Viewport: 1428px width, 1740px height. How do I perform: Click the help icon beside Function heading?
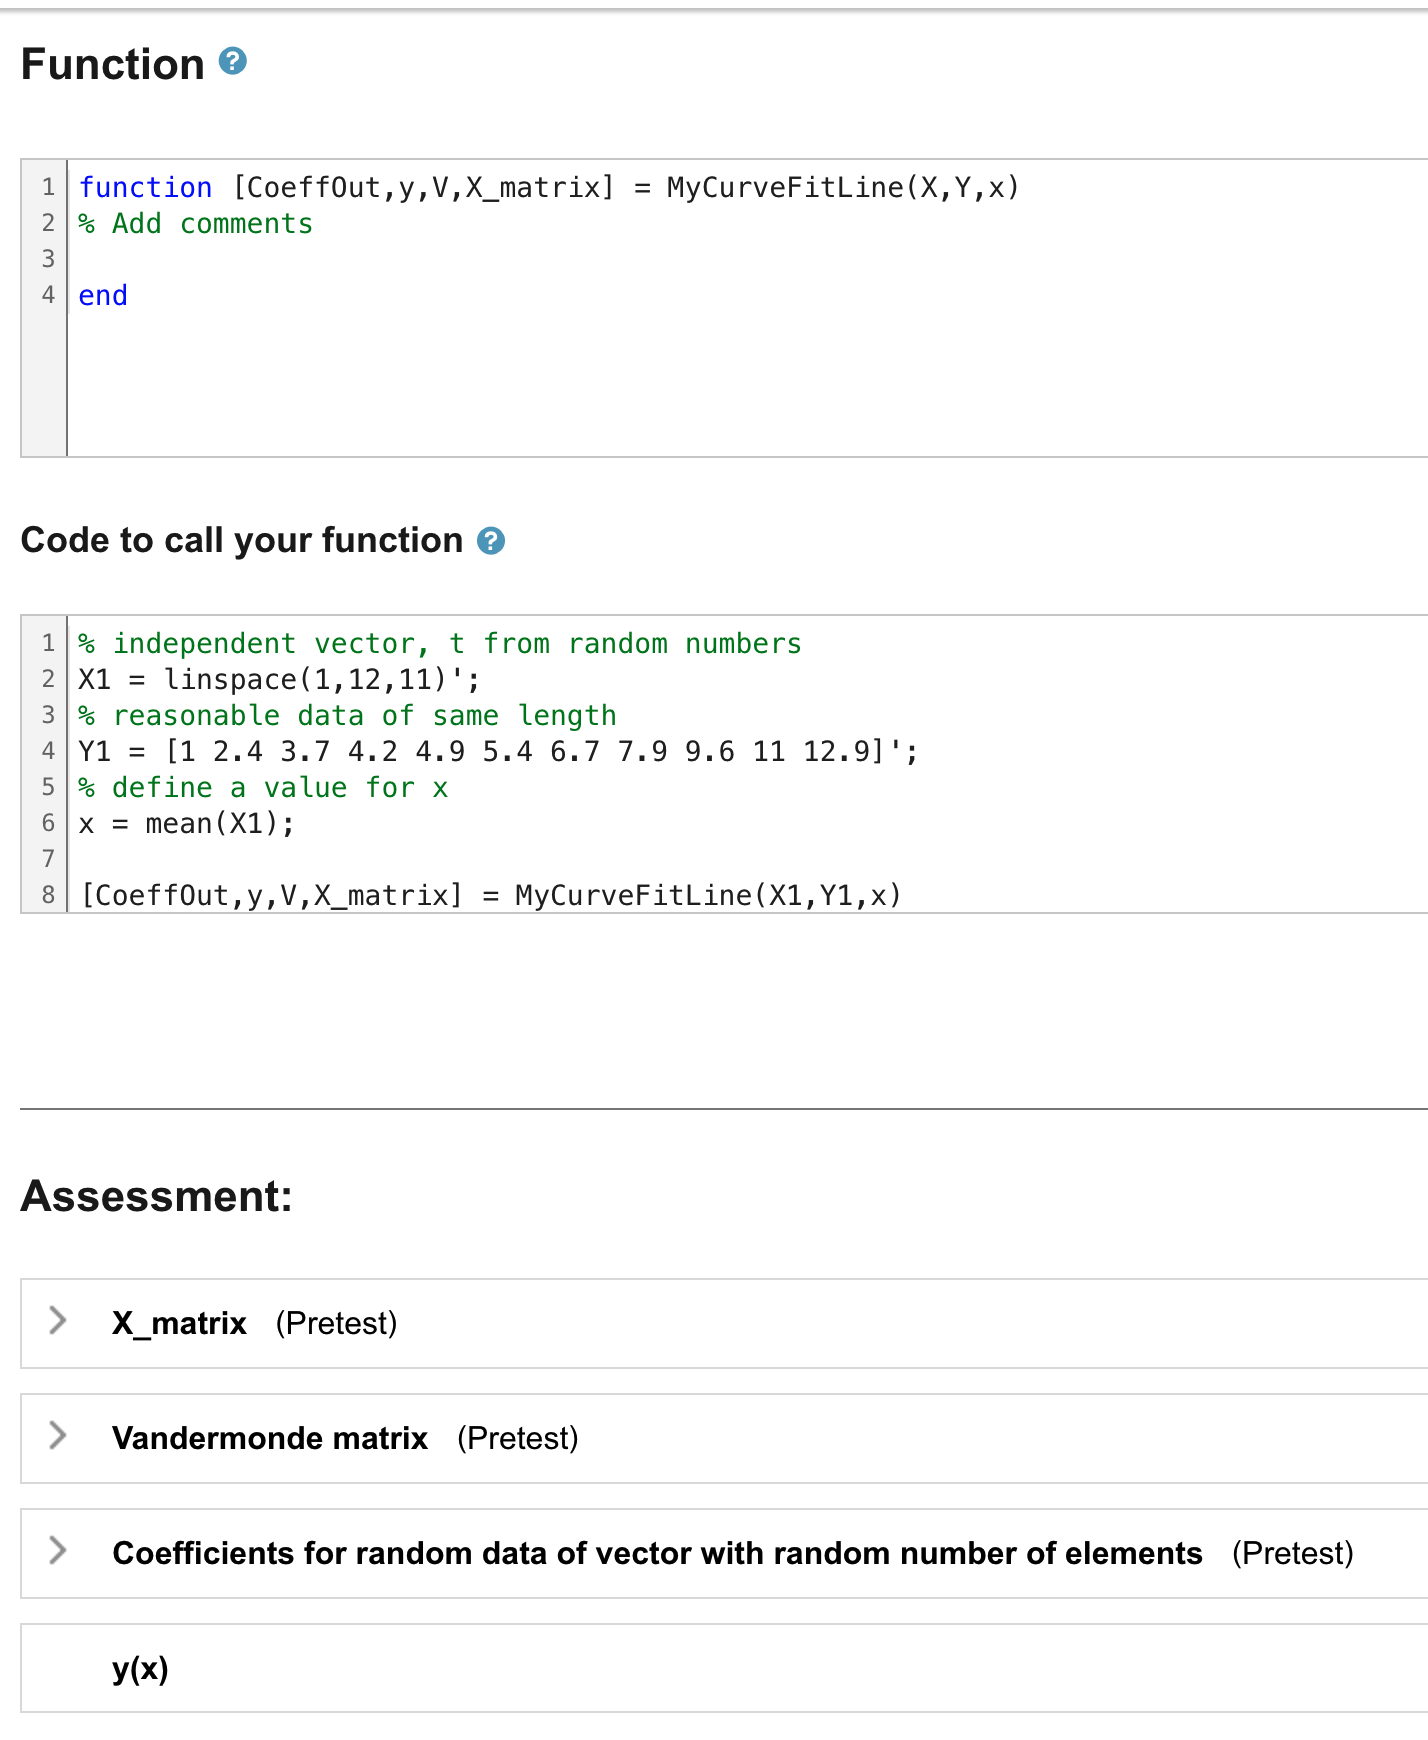[232, 62]
